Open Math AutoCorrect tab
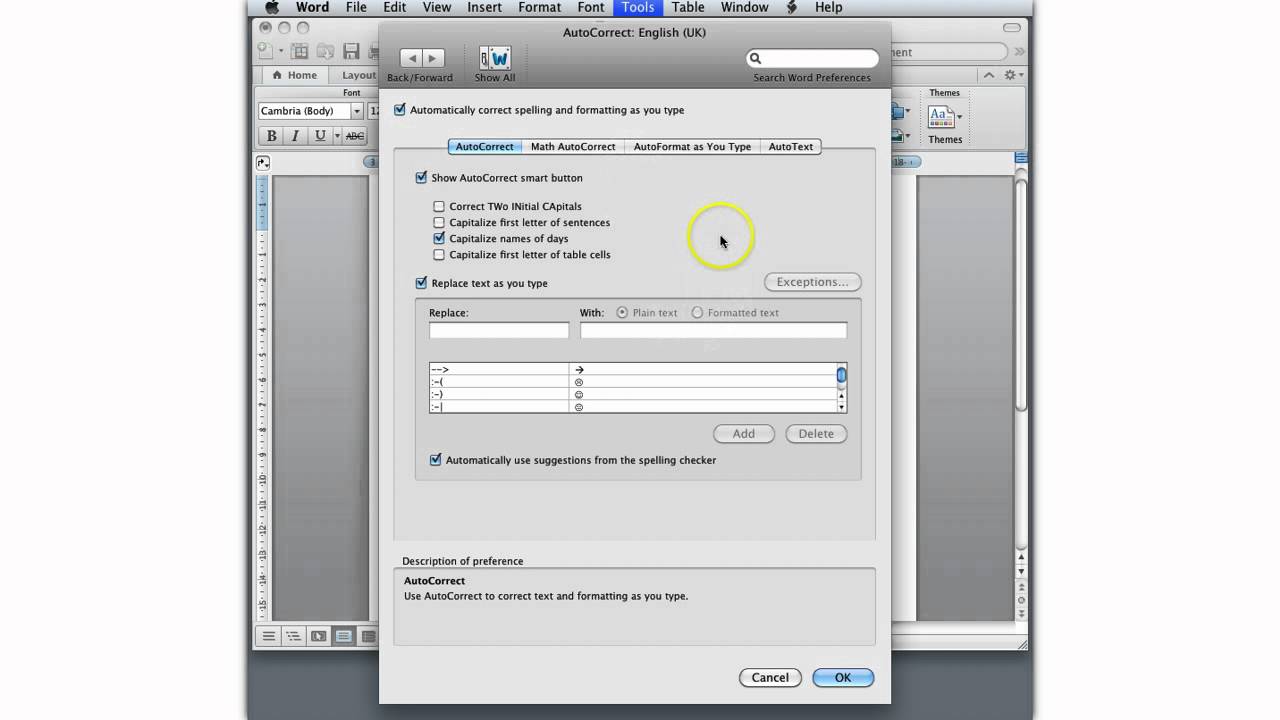The width and height of the screenshot is (1280, 720). (x=573, y=146)
